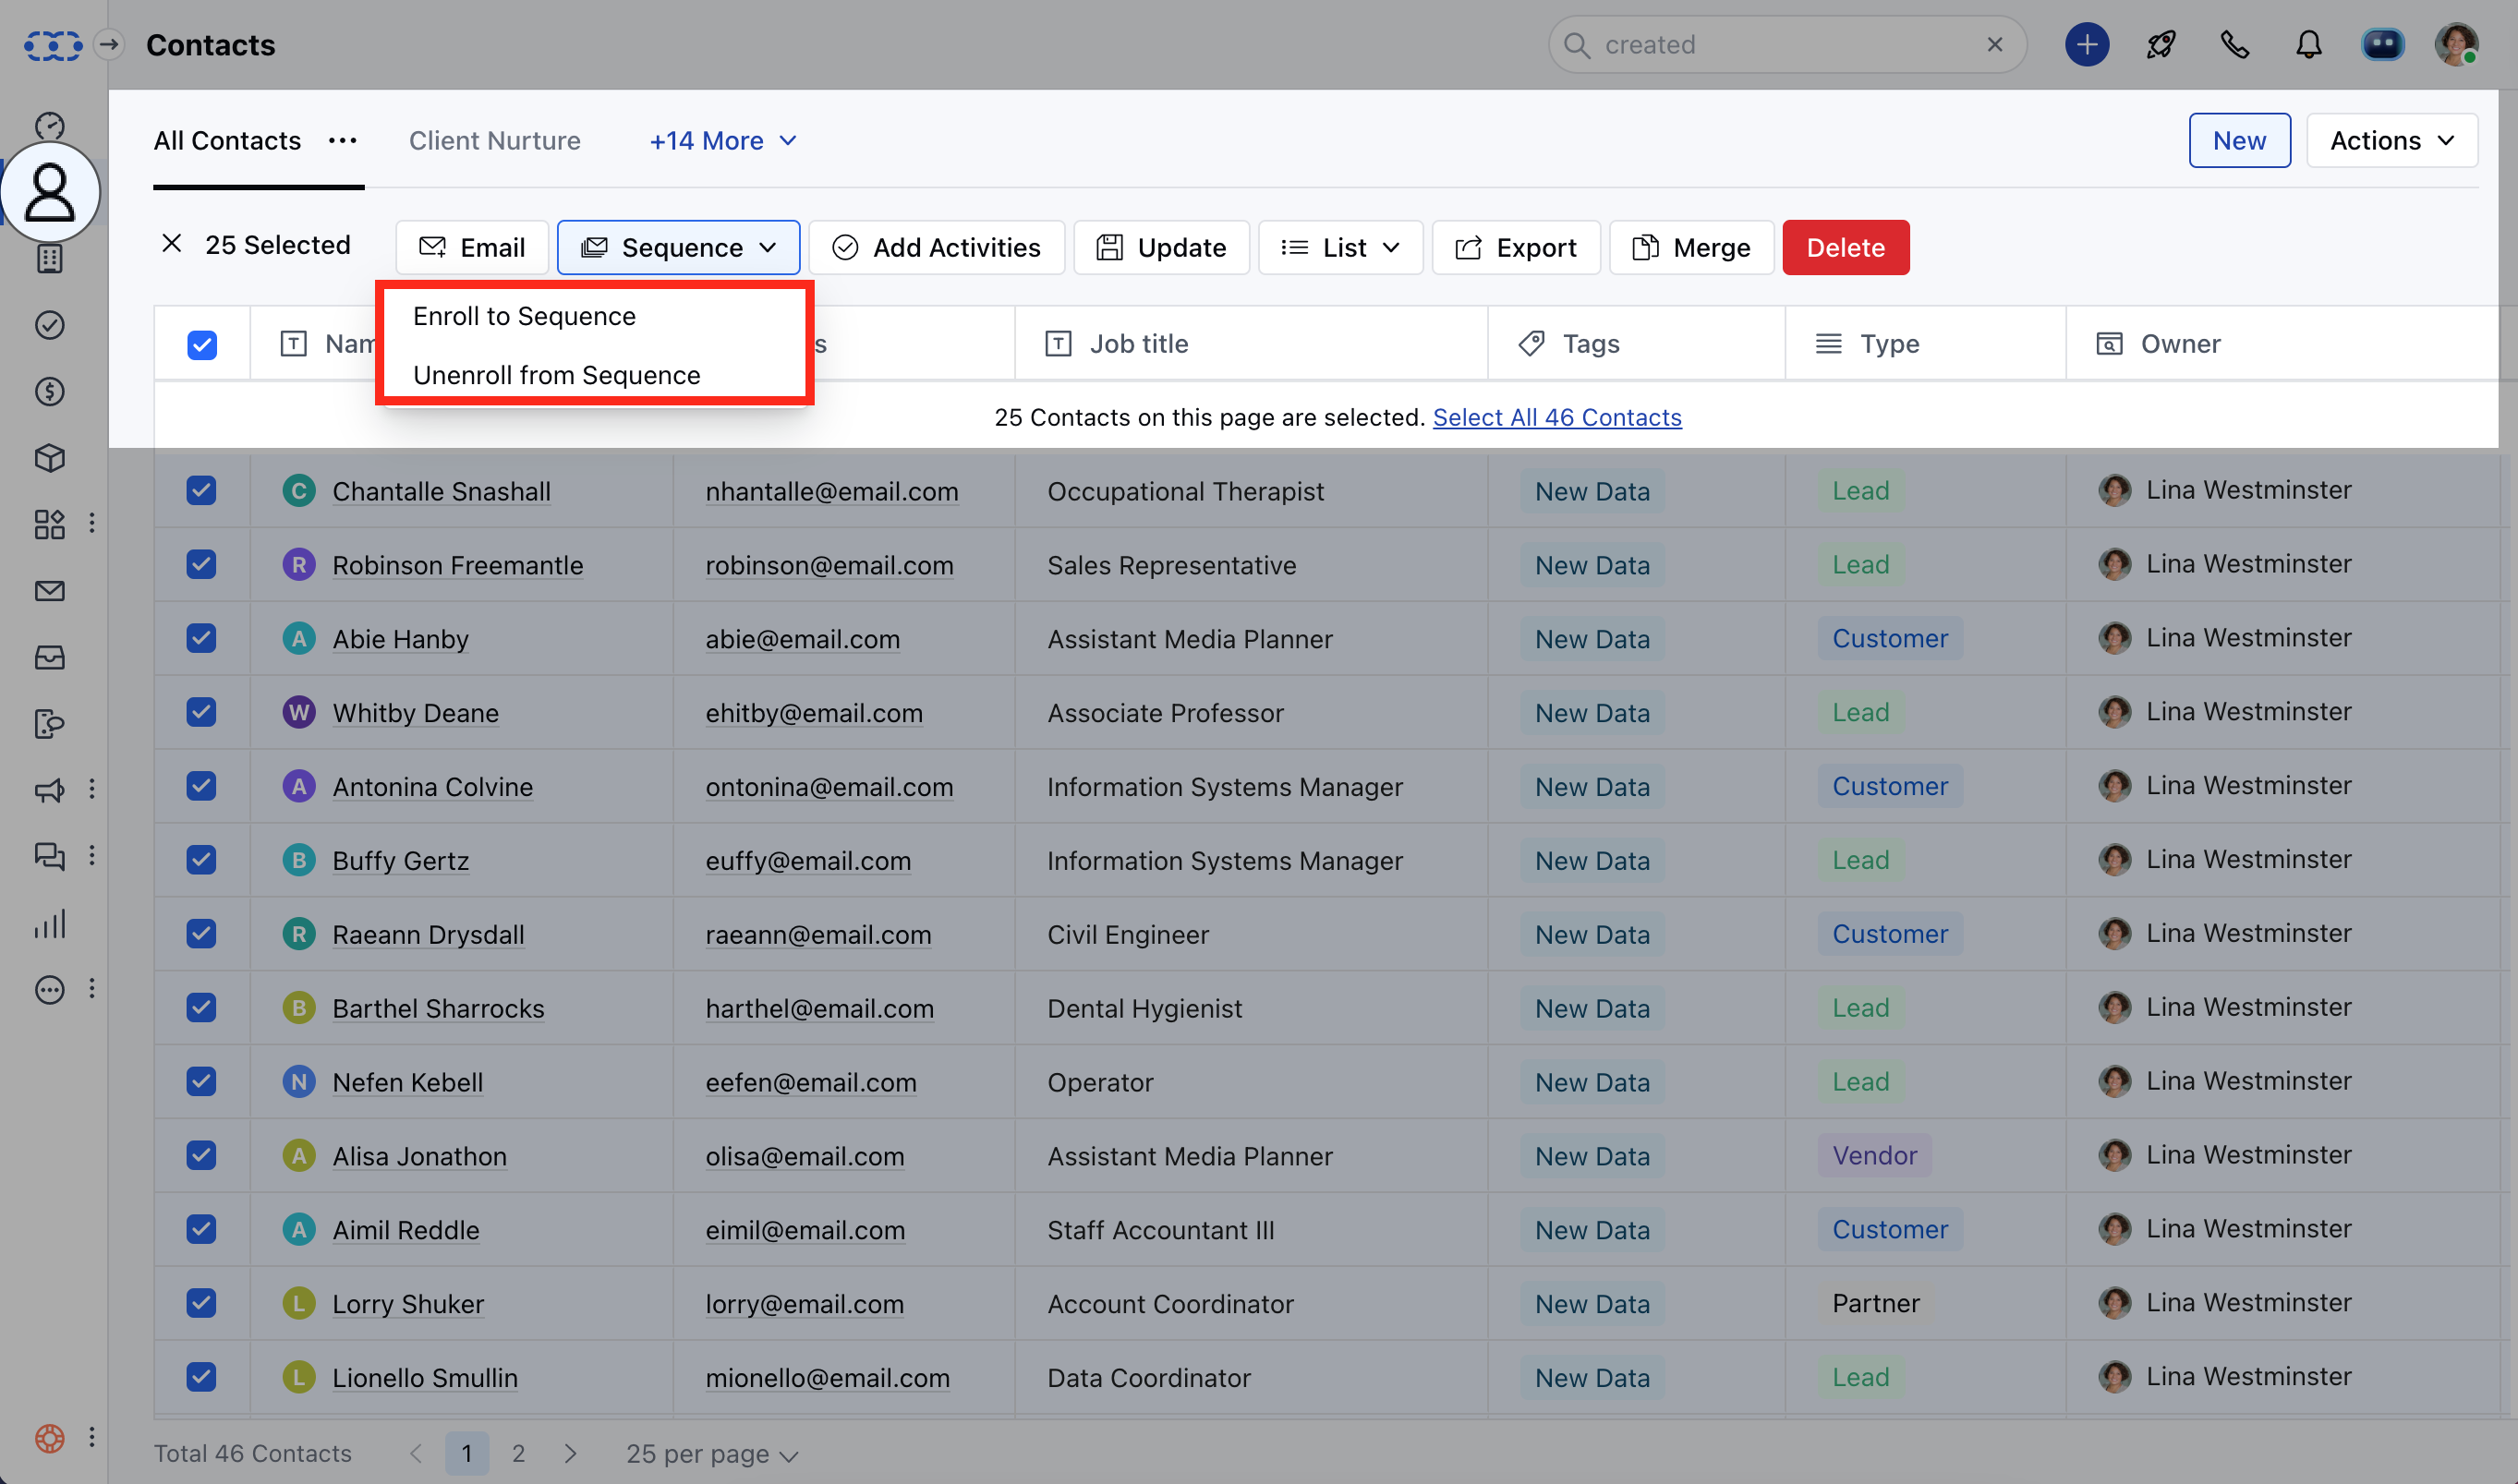Open the campaigns megaphone icon in sidebar
The image size is (2518, 1484).
(x=49, y=790)
